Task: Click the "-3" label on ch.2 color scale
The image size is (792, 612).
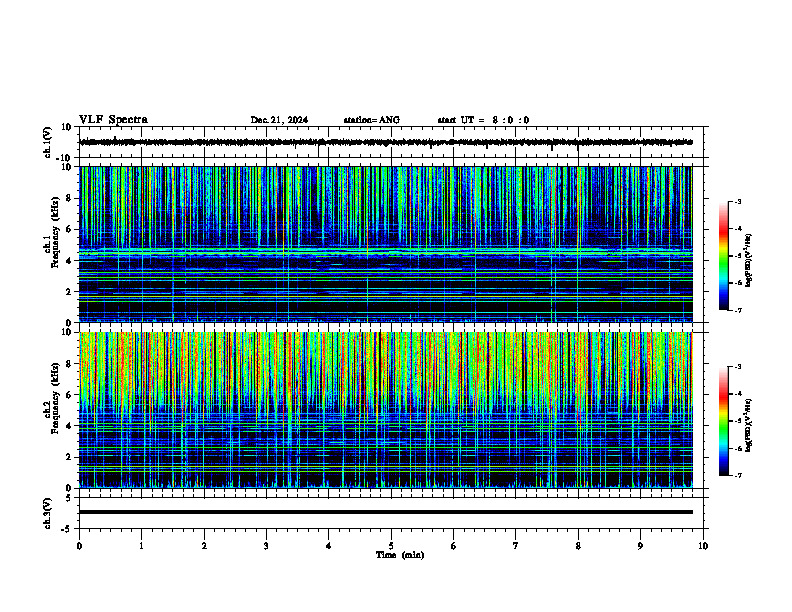Action: 737,367
